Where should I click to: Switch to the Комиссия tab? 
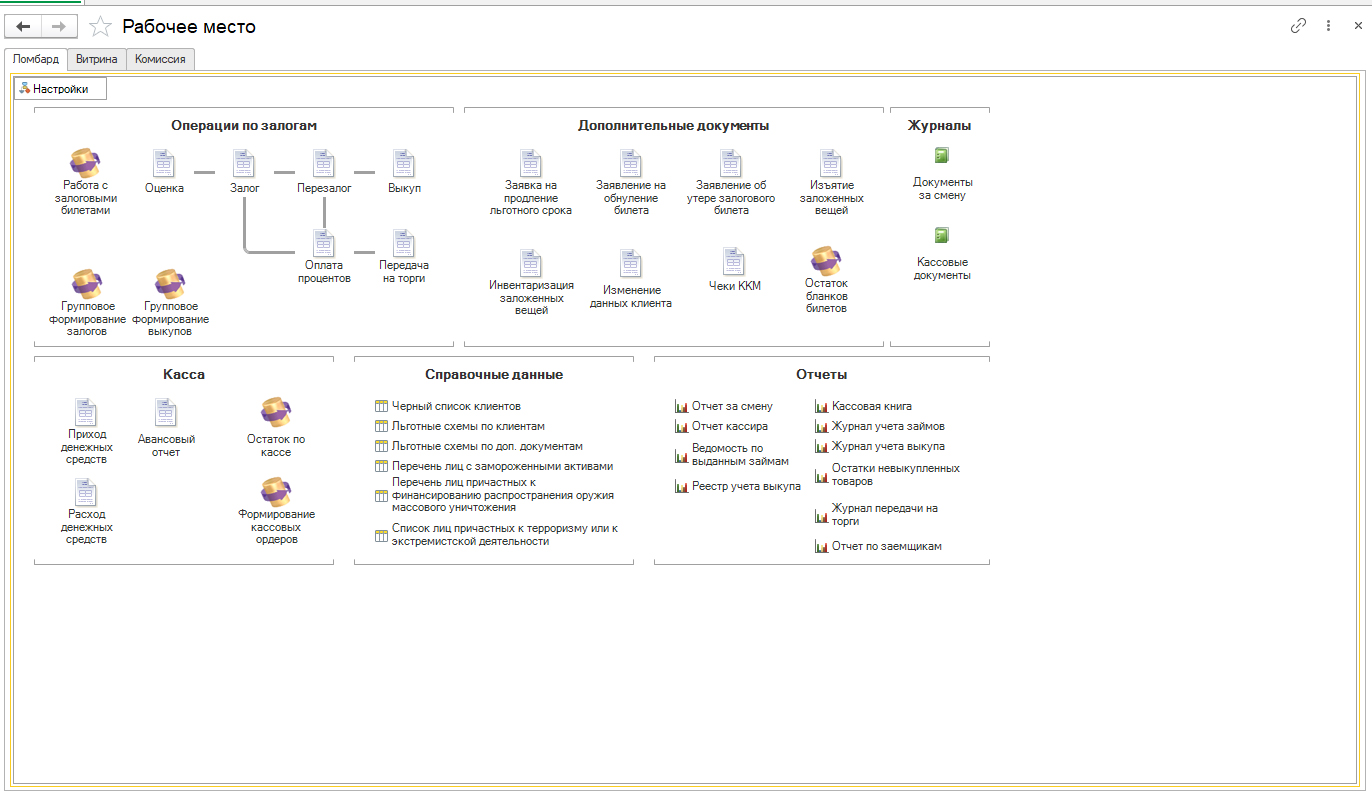[160, 59]
